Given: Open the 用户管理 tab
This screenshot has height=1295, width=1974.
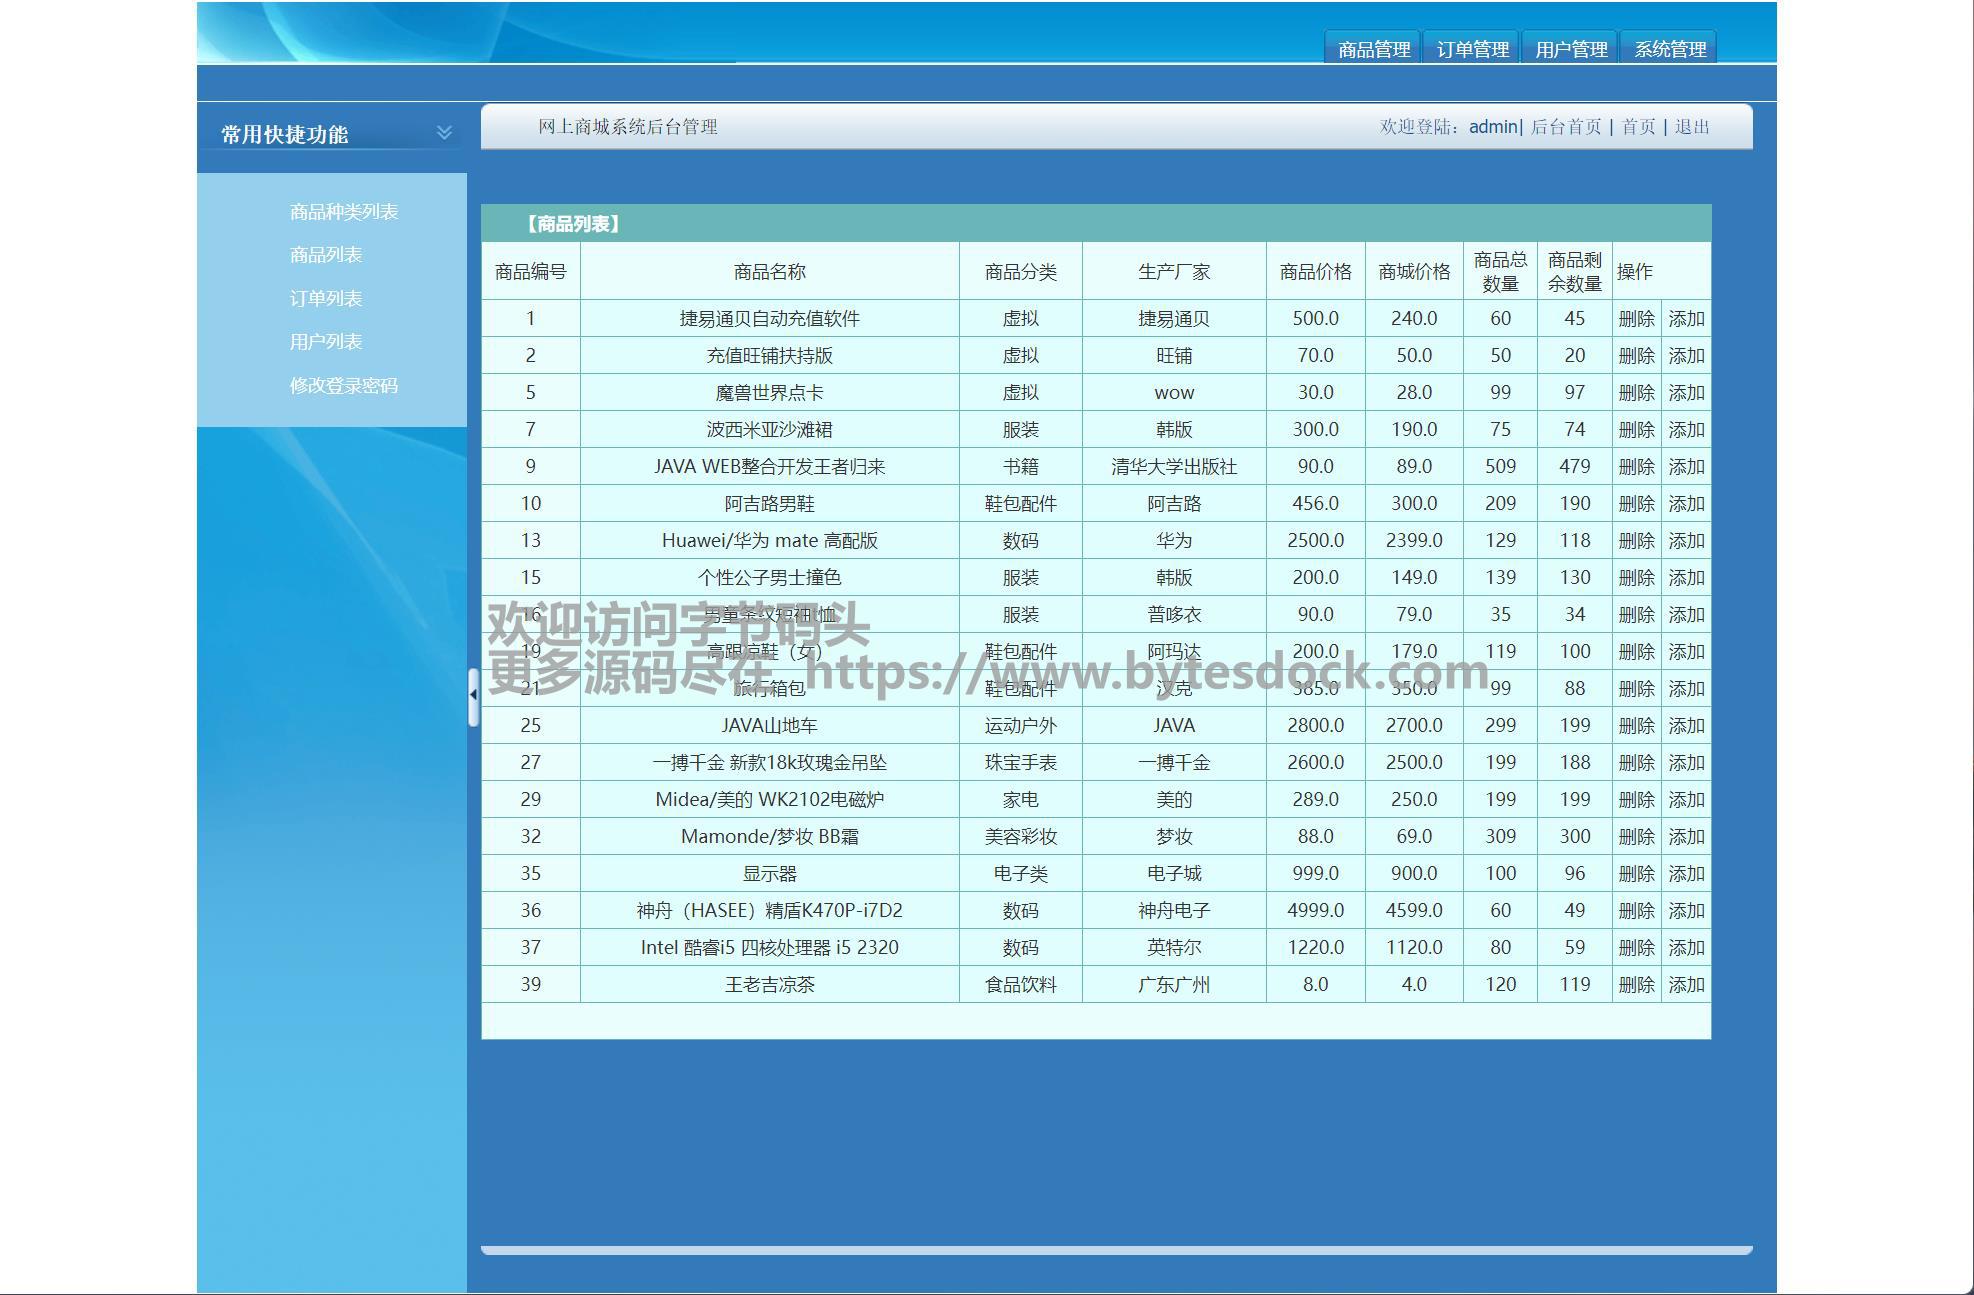Looking at the screenshot, I should (1570, 49).
